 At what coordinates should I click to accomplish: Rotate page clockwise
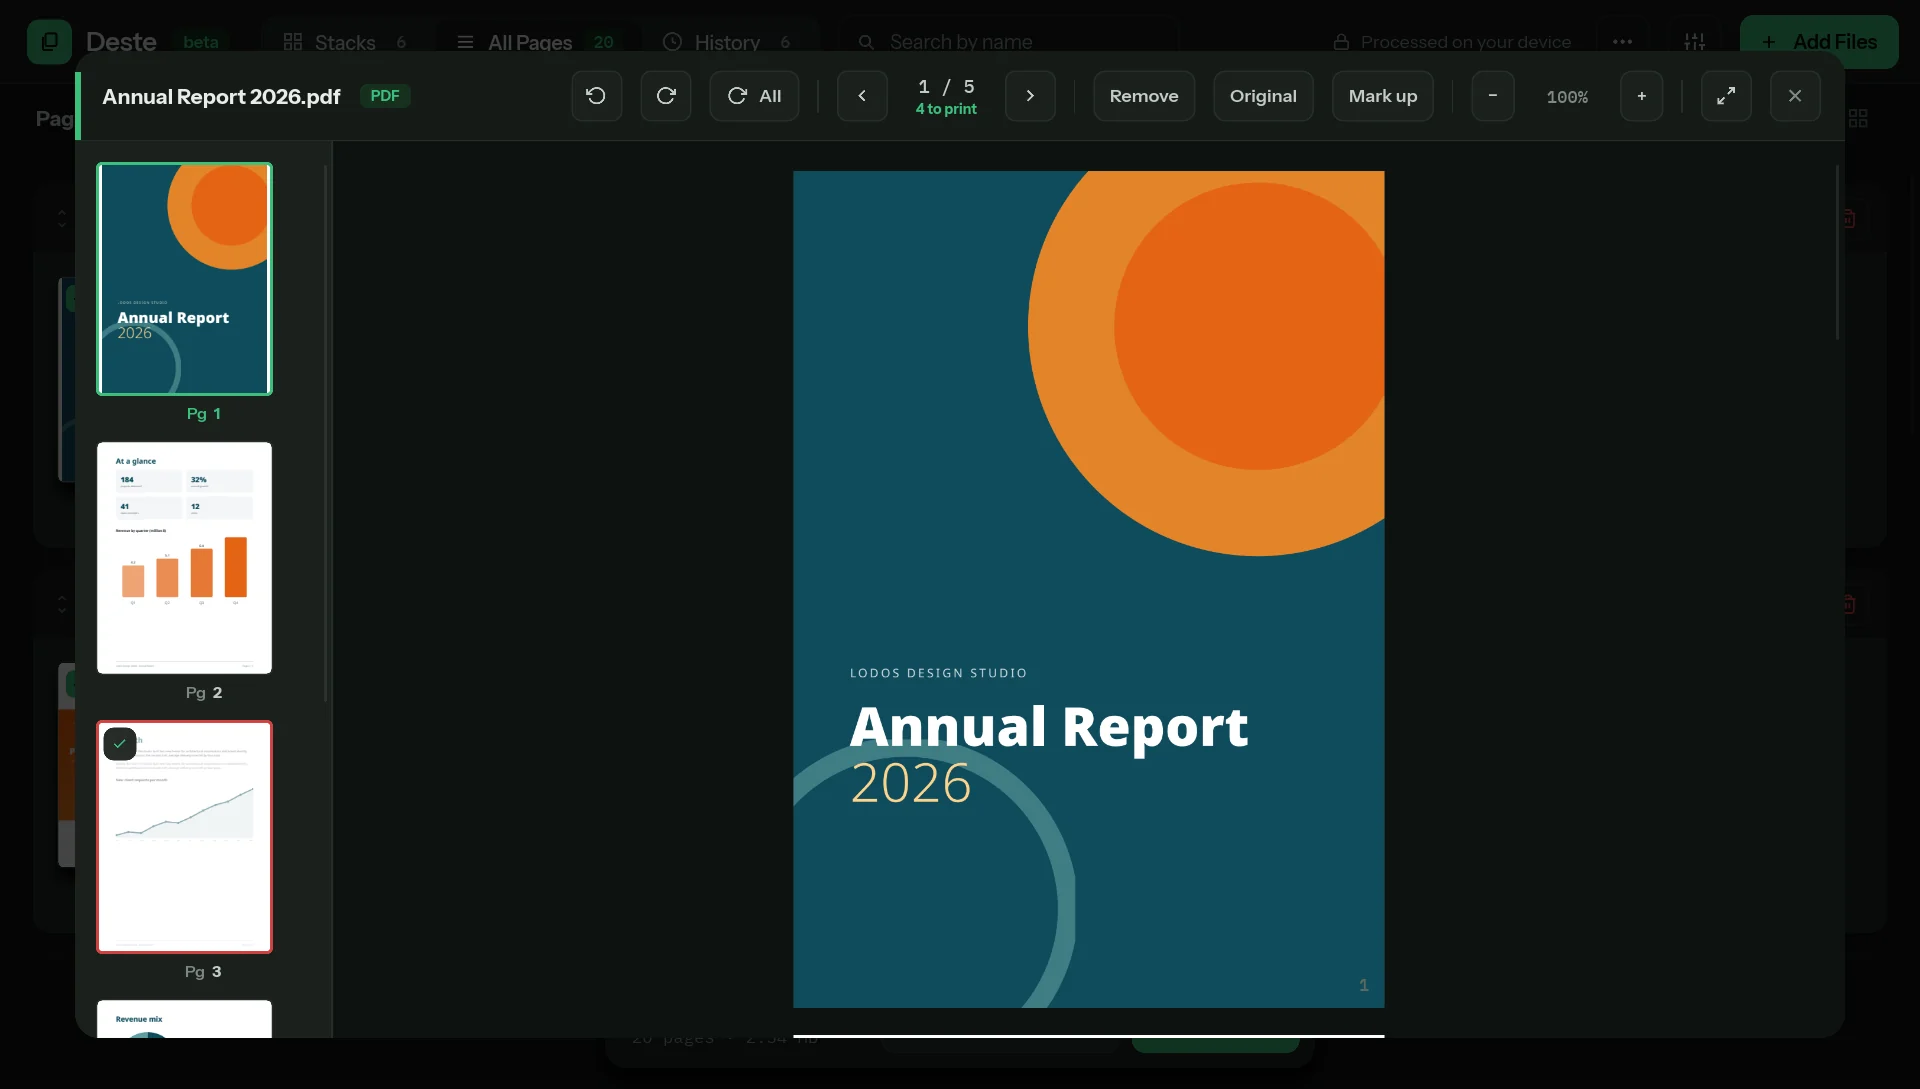(x=666, y=96)
